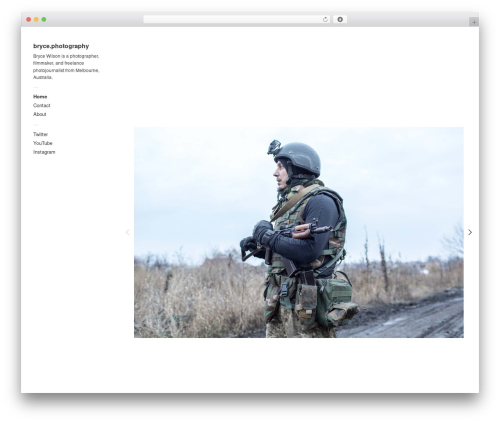Maximize the window with green button
The width and height of the screenshot is (500, 423).
coord(44,19)
